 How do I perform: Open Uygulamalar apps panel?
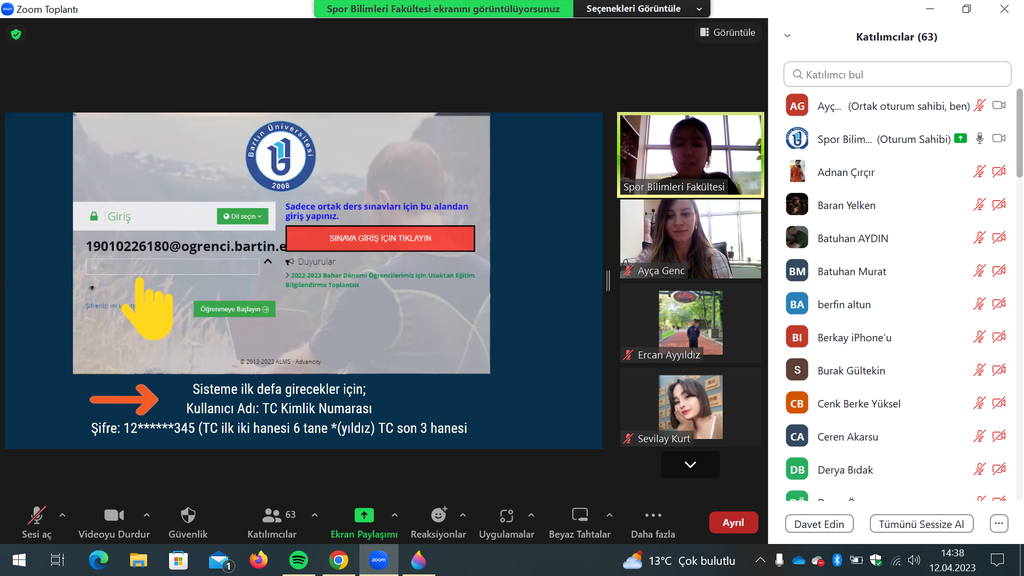[x=507, y=515]
